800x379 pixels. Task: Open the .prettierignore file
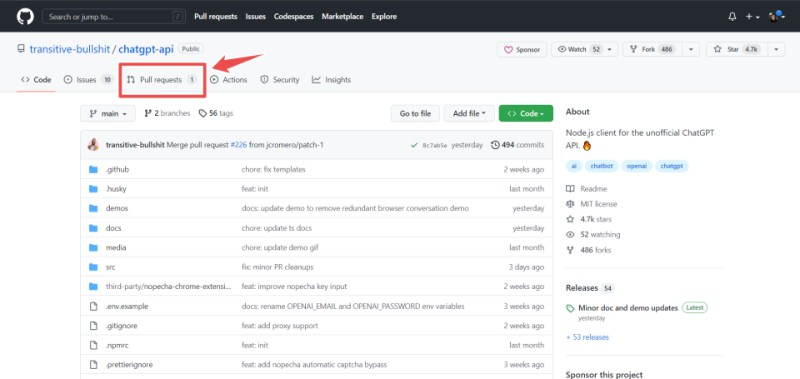click(x=129, y=365)
